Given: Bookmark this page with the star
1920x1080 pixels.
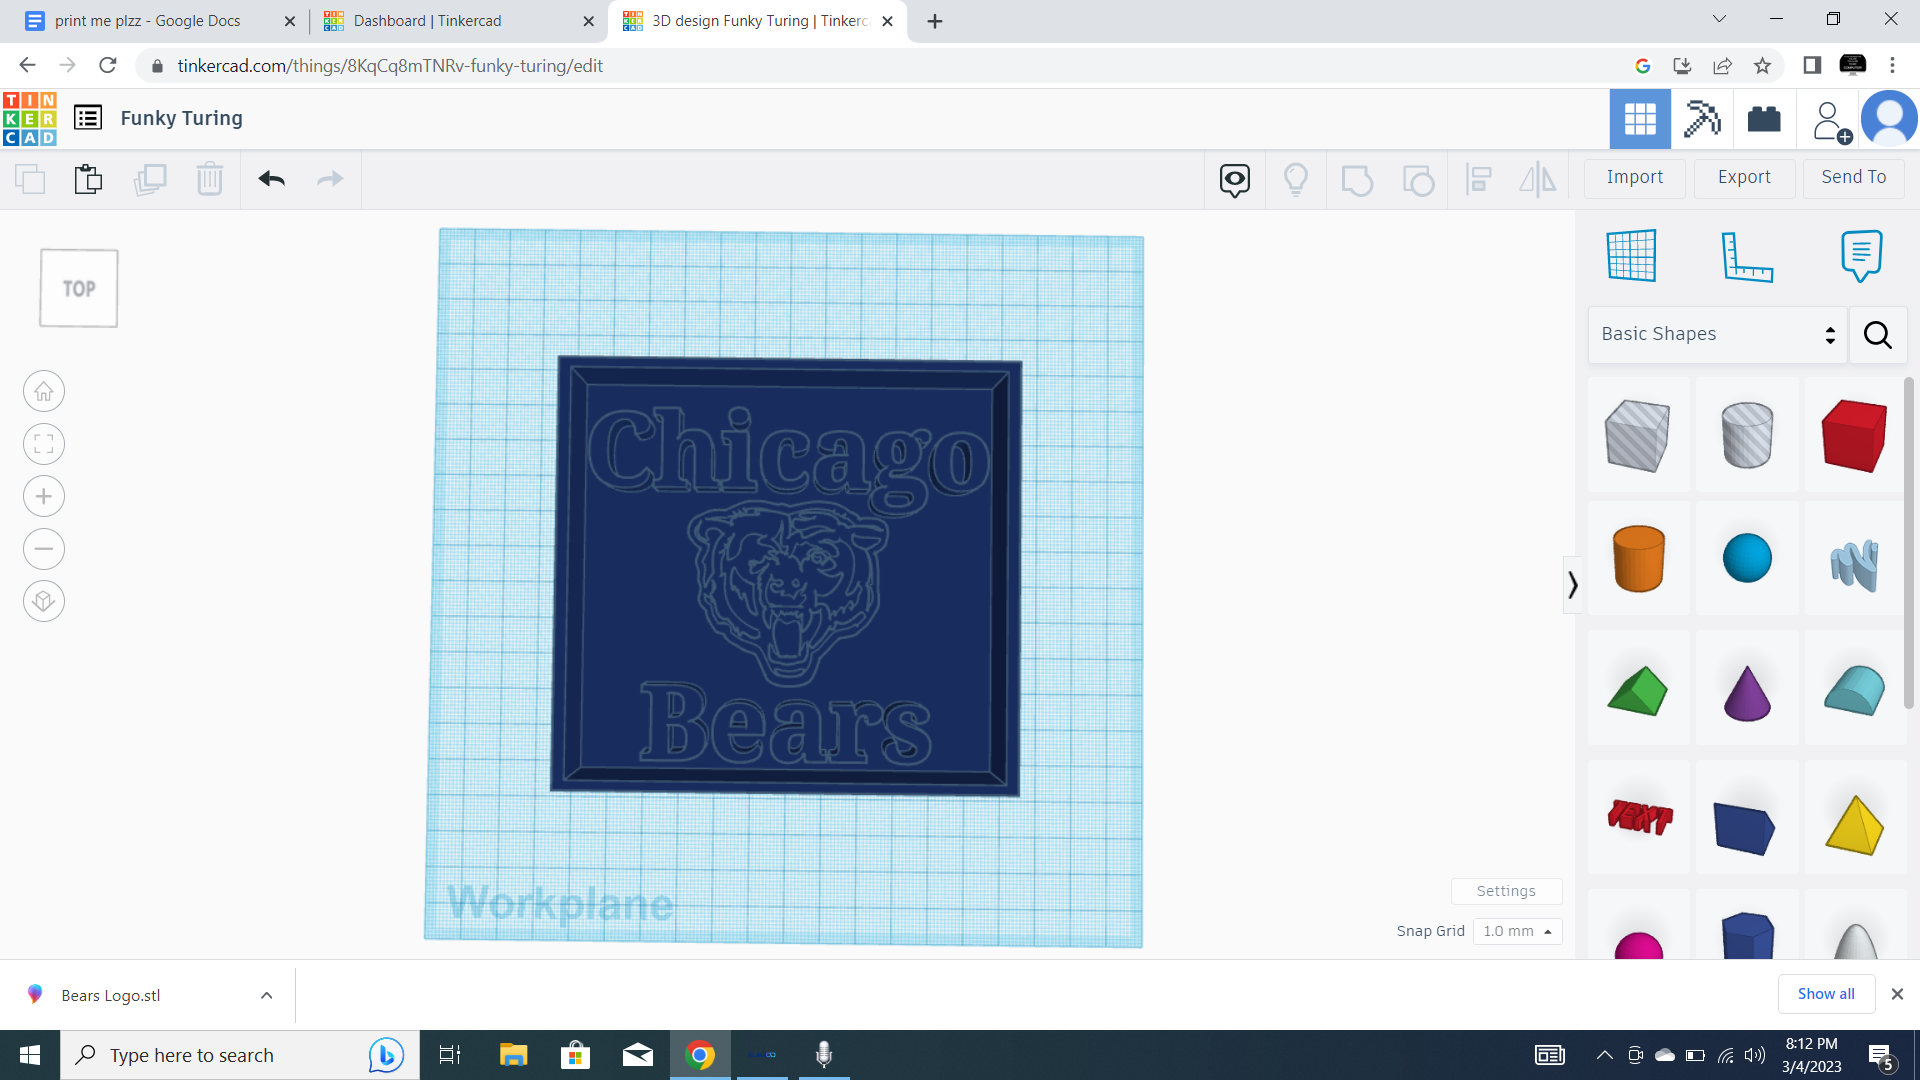Looking at the screenshot, I should coord(1762,66).
